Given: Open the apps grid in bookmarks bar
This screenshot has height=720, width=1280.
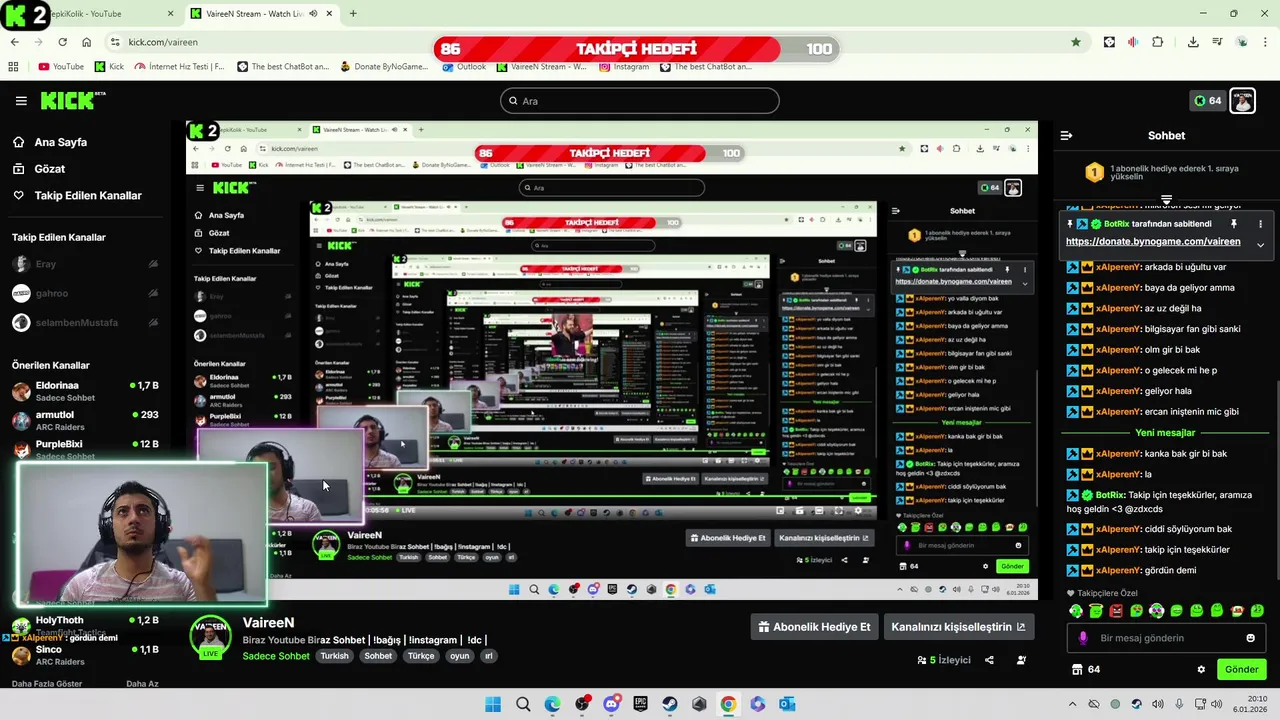Looking at the screenshot, I should (13, 67).
